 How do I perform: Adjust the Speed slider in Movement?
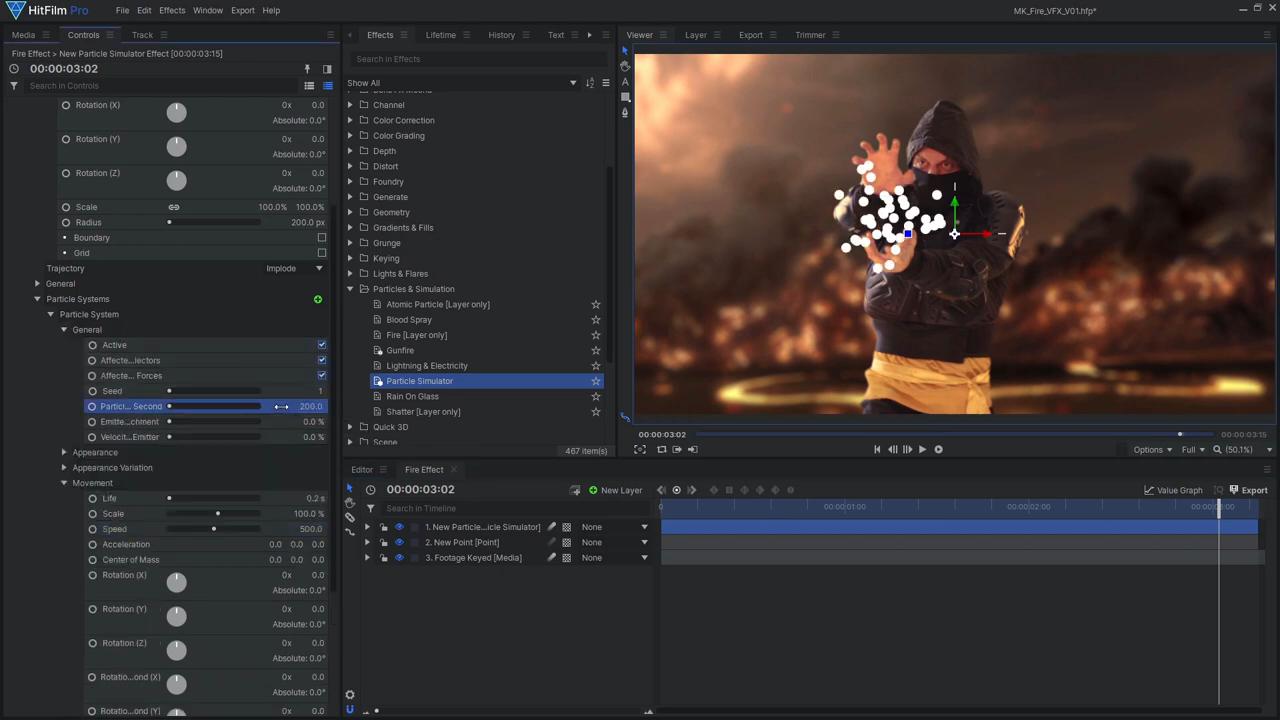214,529
